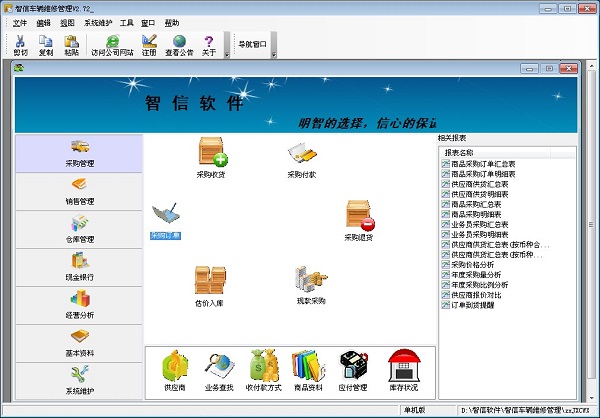Open report 商品采购汇总表

tap(471, 204)
